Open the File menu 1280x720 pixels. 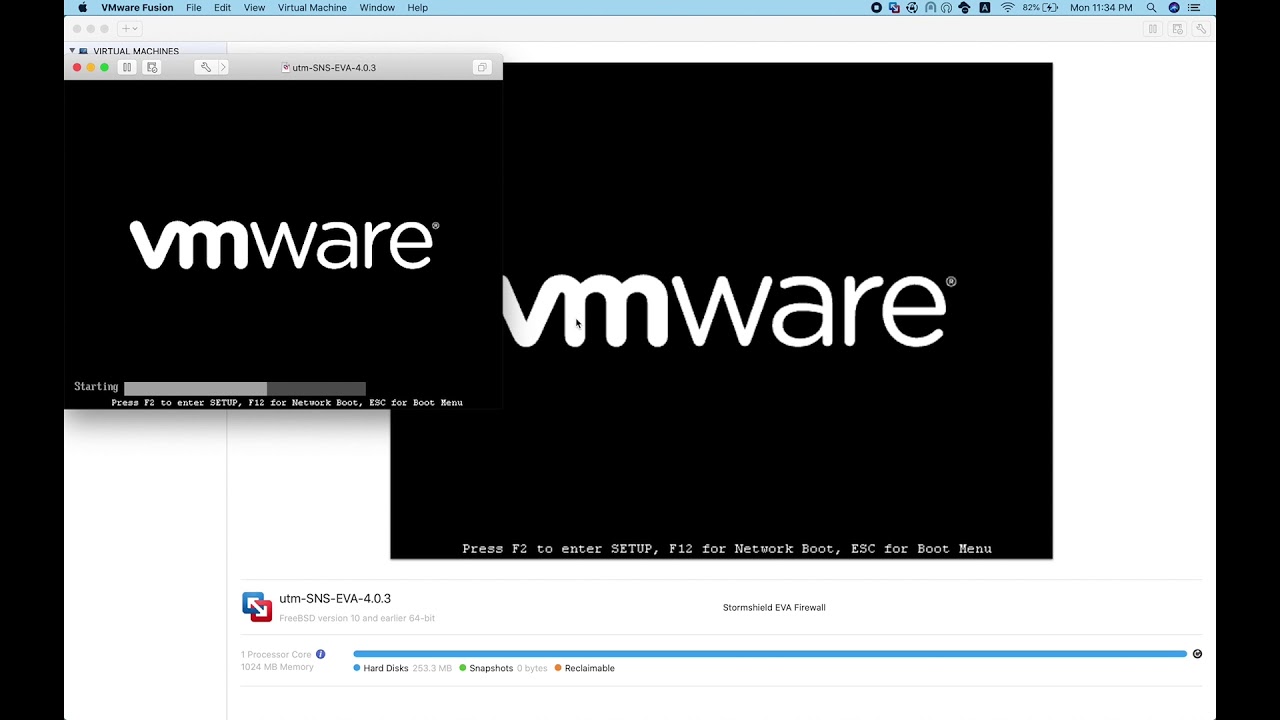(x=194, y=8)
